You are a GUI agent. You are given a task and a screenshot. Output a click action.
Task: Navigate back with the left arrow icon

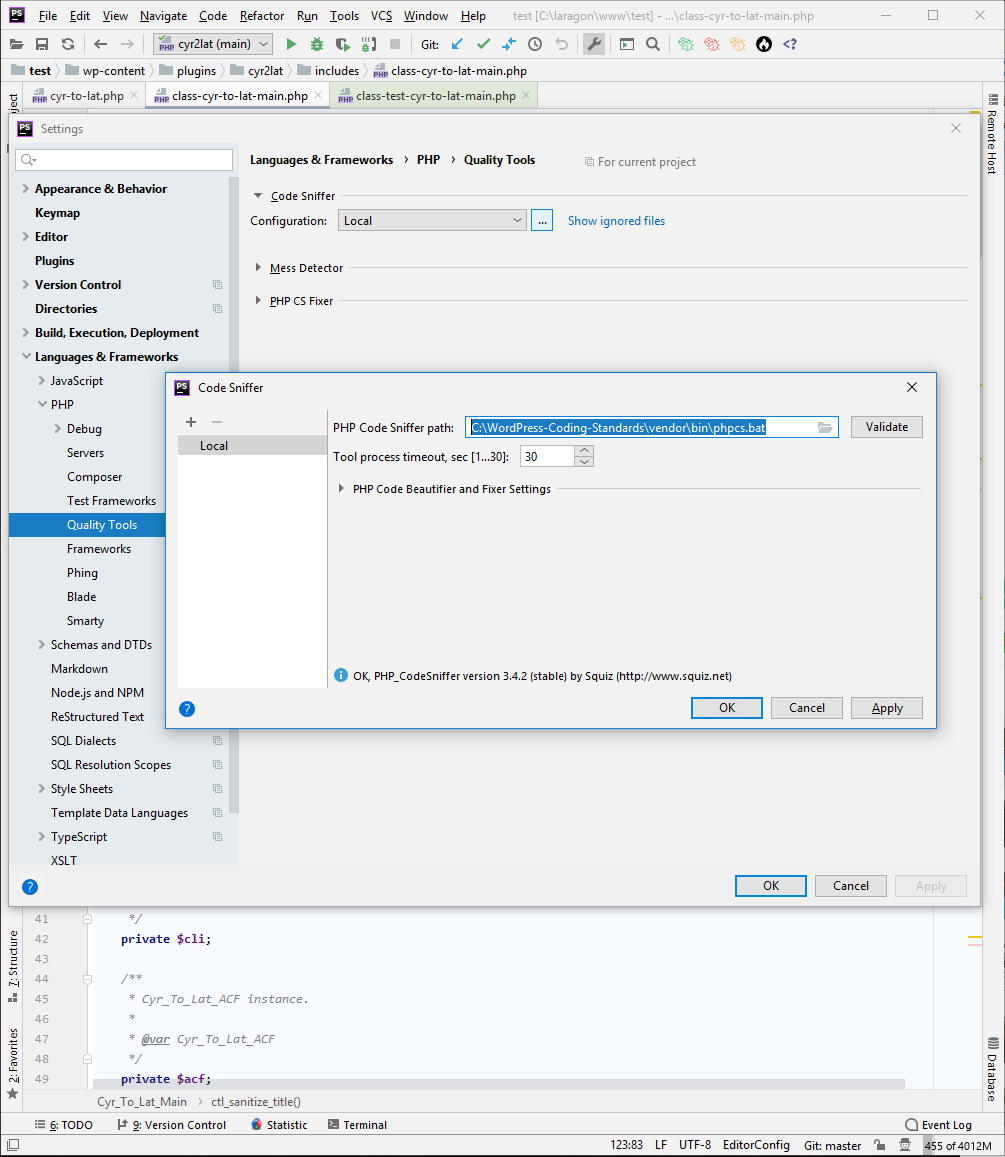click(101, 44)
